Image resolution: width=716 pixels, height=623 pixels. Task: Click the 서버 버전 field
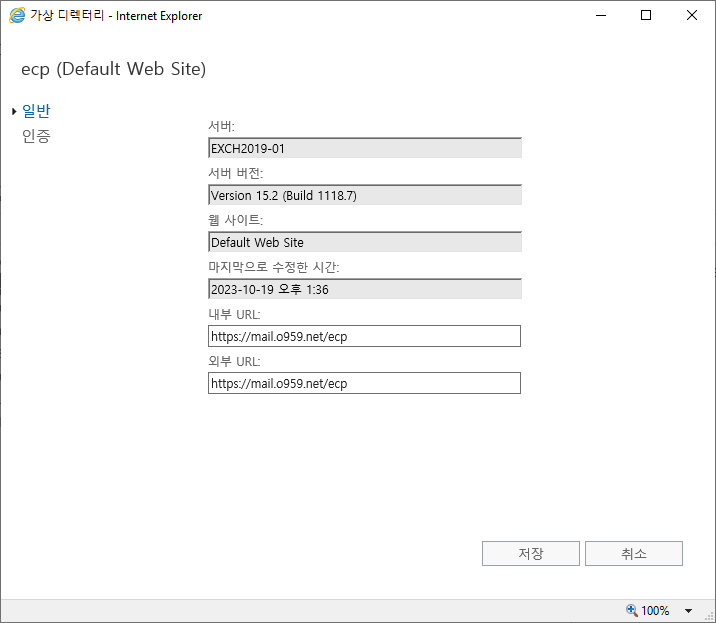(x=365, y=195)
